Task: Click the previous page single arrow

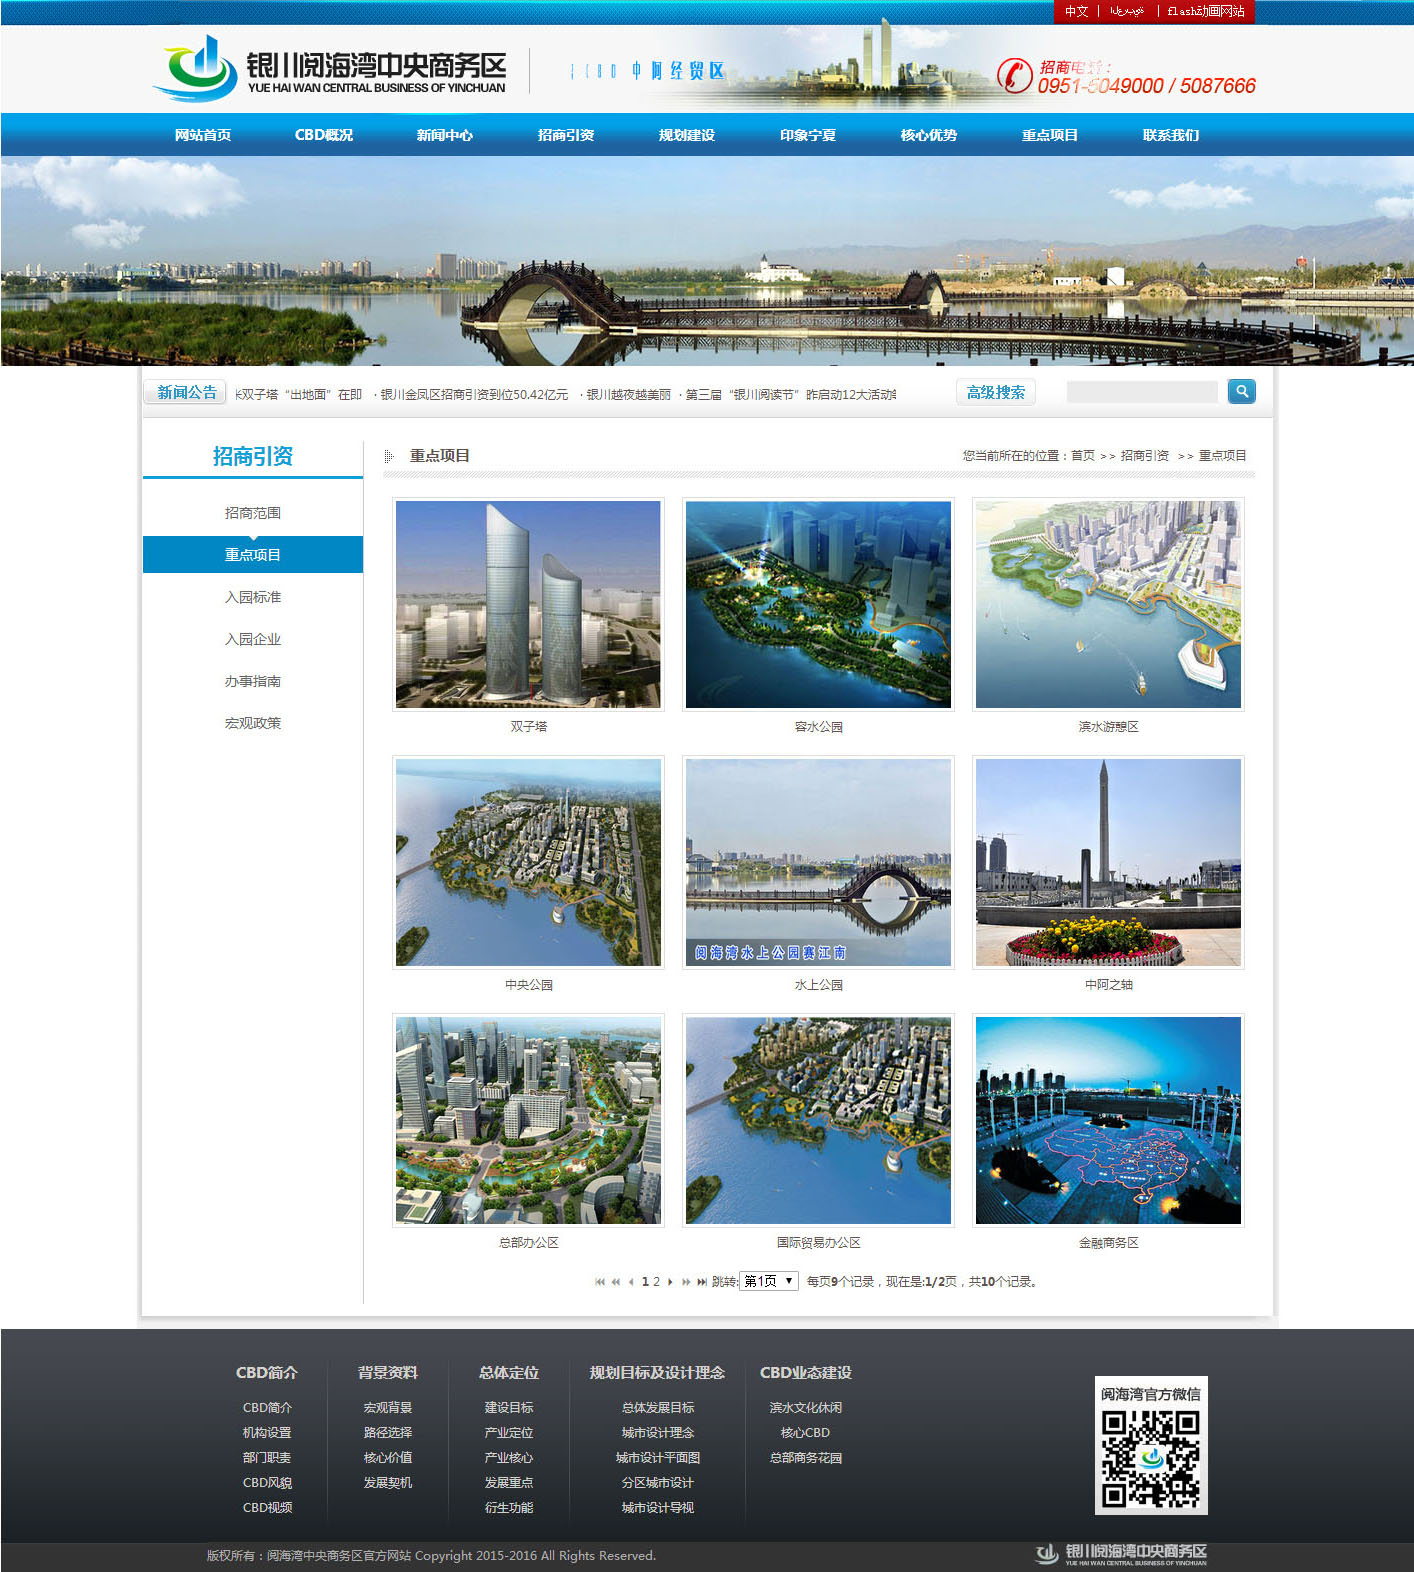Action: point(631,1282)
